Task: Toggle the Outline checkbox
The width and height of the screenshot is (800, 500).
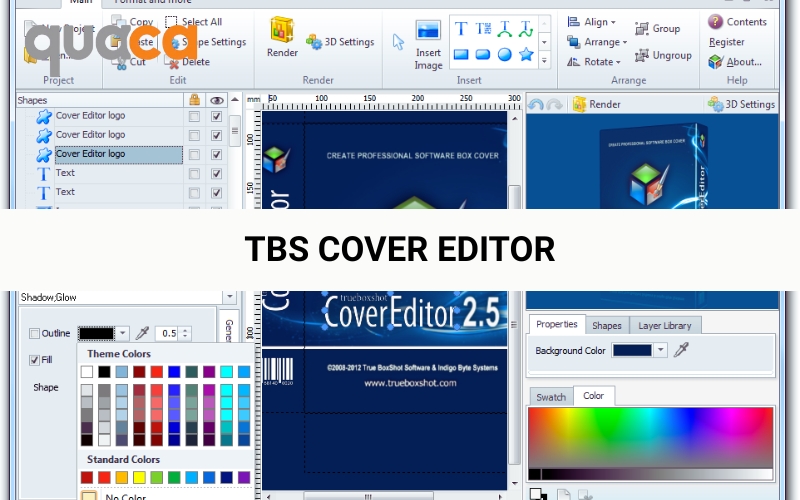Action: pyautogui.click(x=34, y=334)
